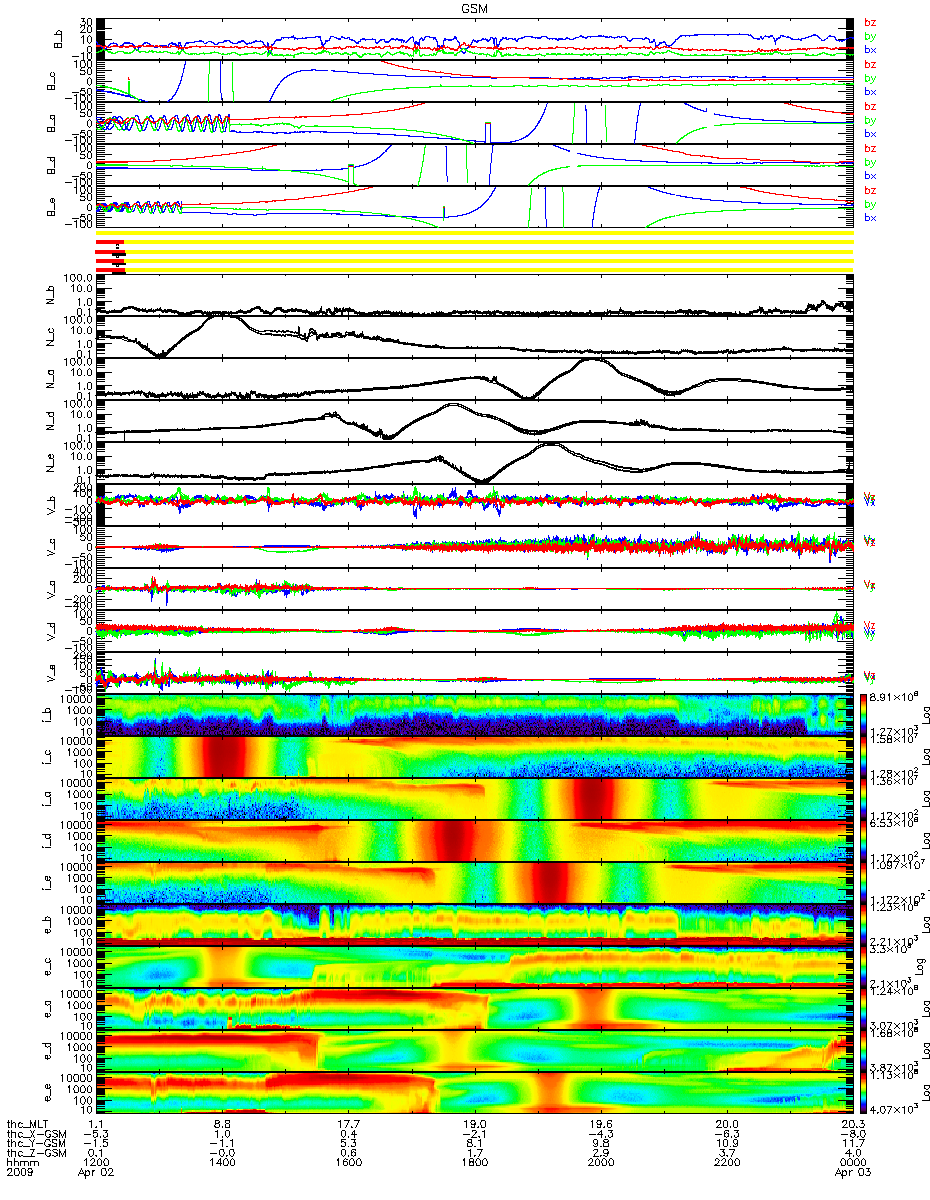Click the 2000 time tick label
This screenshot has width=930, height=1200.
(600, 1163)
